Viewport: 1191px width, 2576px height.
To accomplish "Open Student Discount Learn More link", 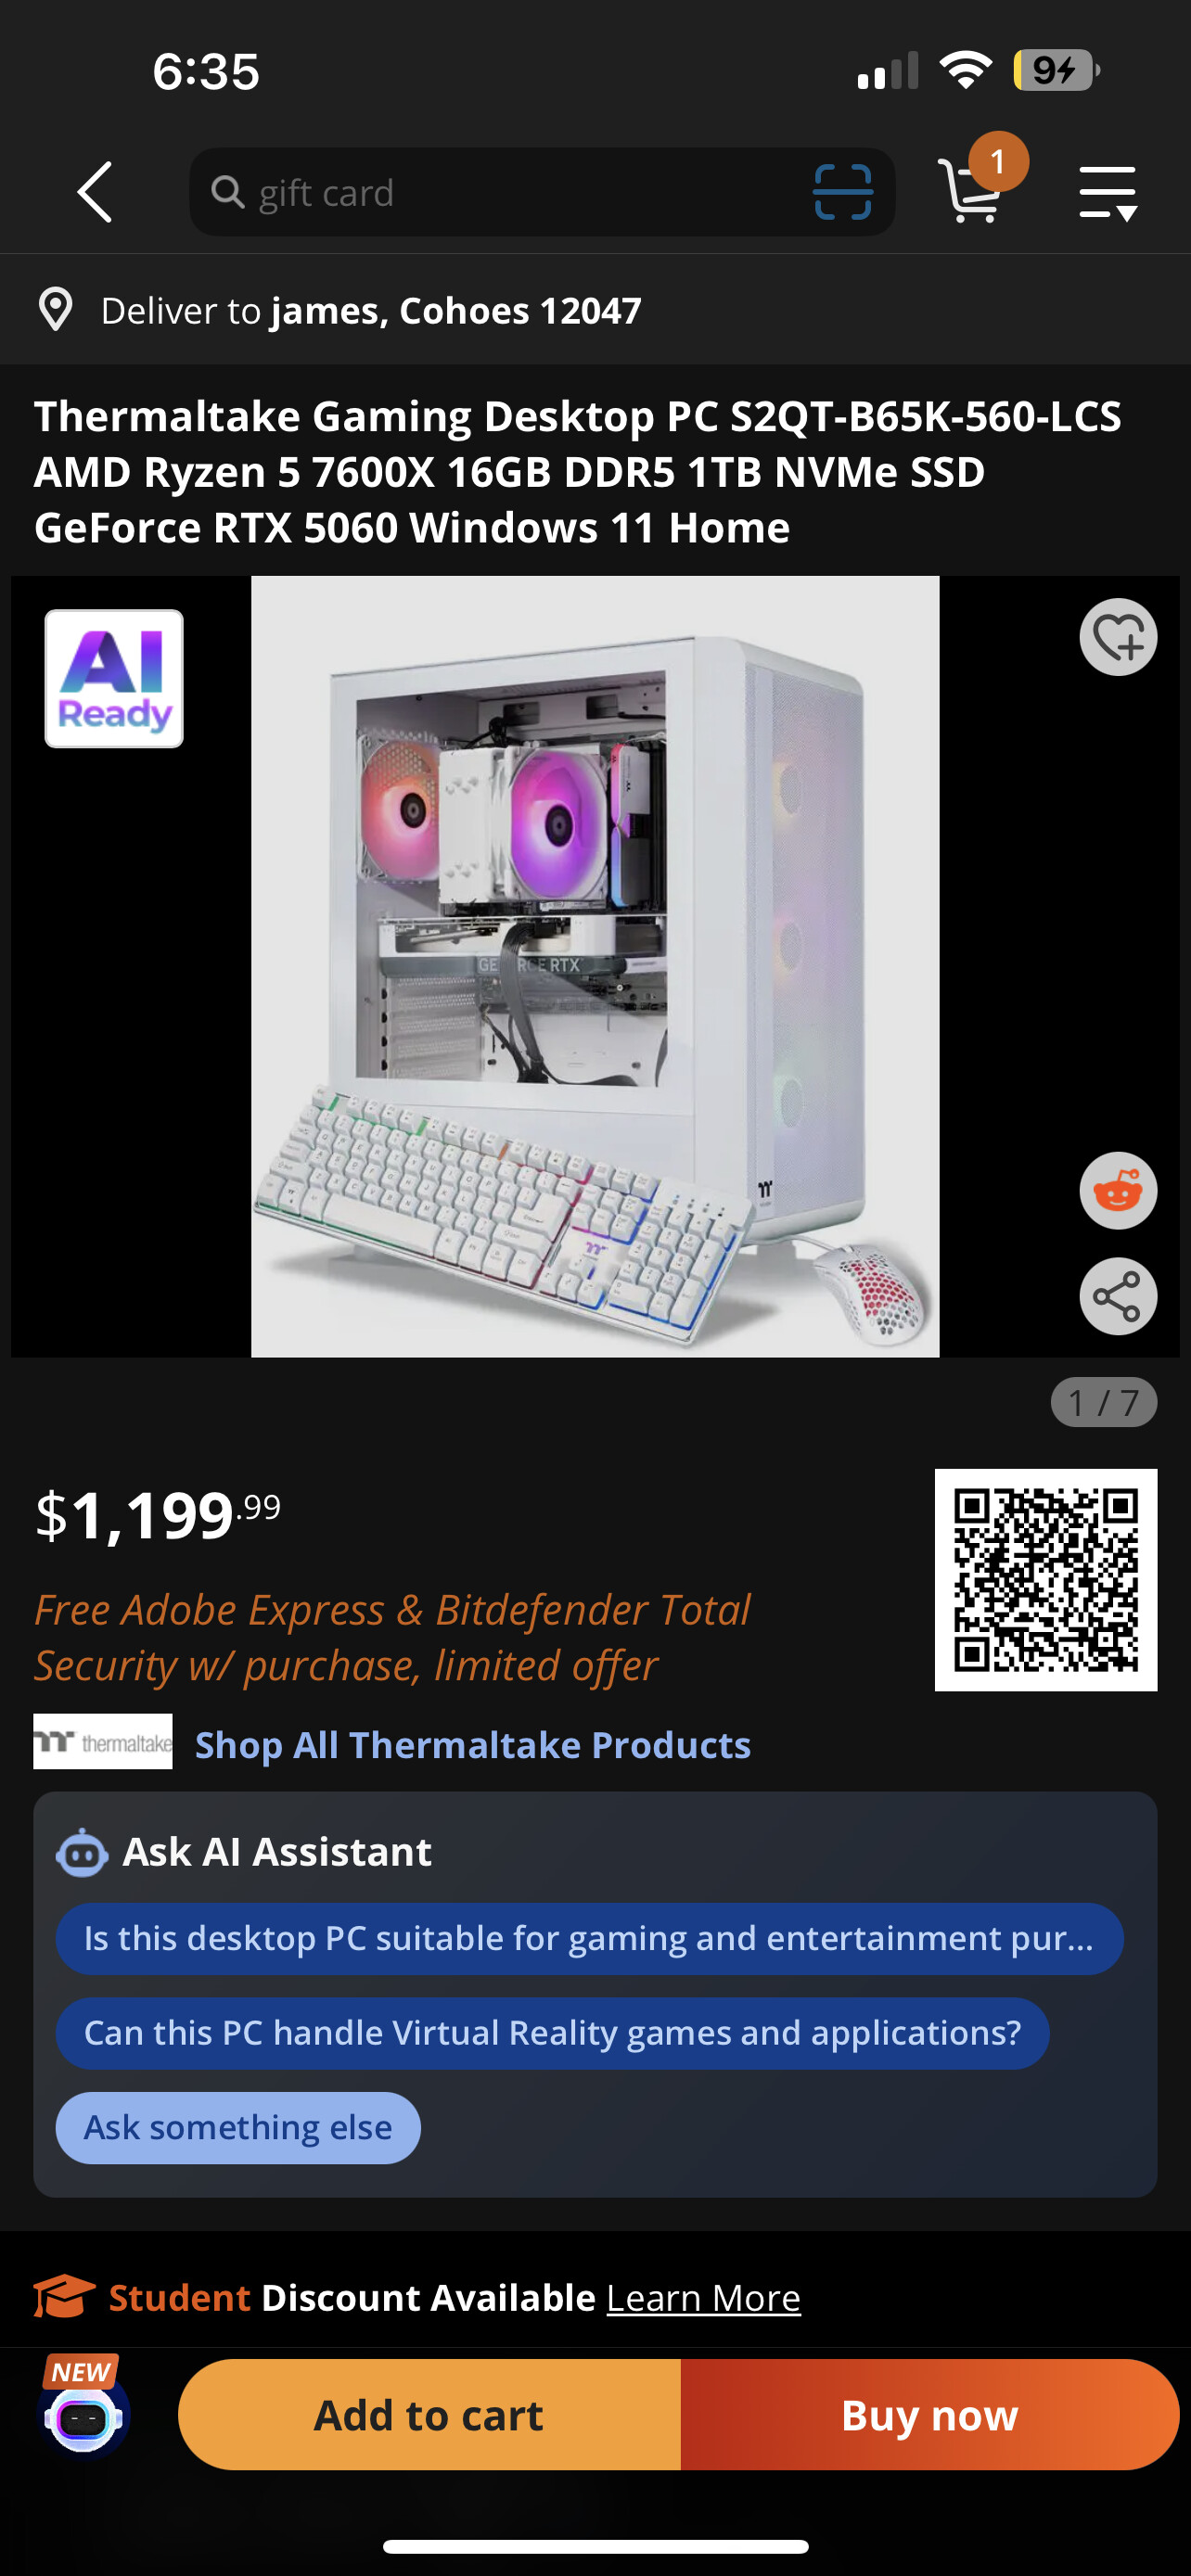I will 704,2298.
